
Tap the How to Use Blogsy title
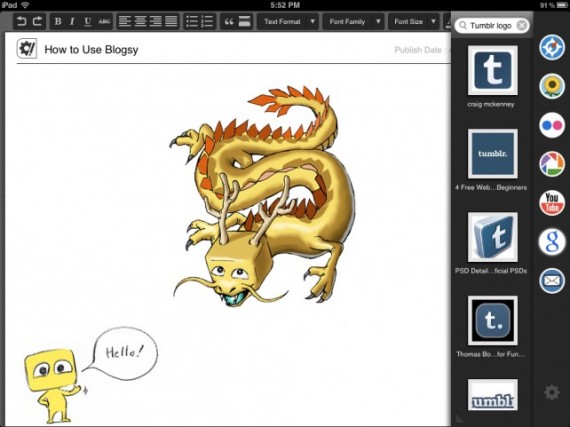click(91, 49)
